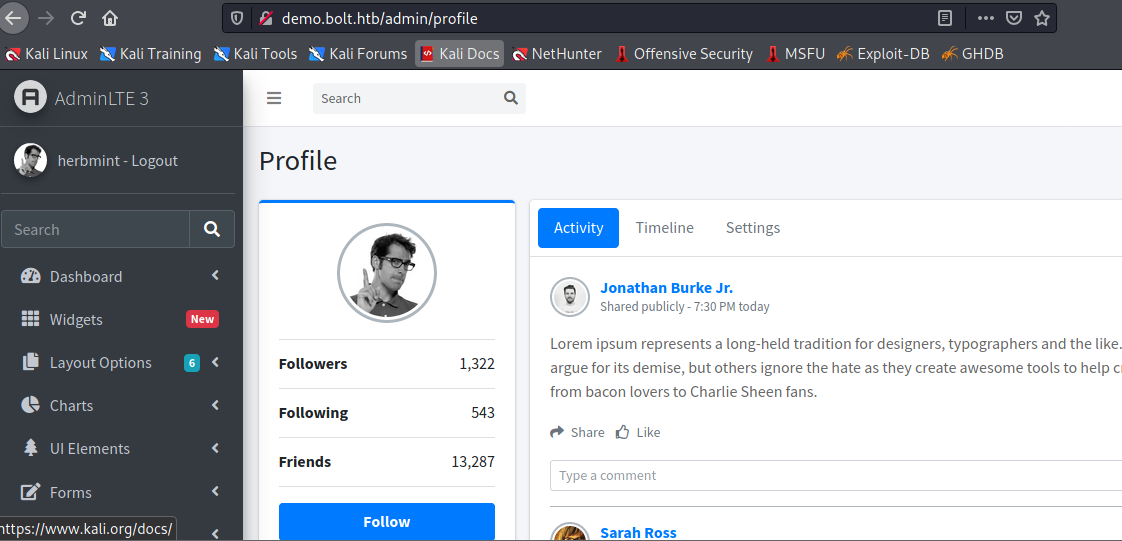
Task: Click the AdminLTE logo icon
Action: click(x=30, y=98)
